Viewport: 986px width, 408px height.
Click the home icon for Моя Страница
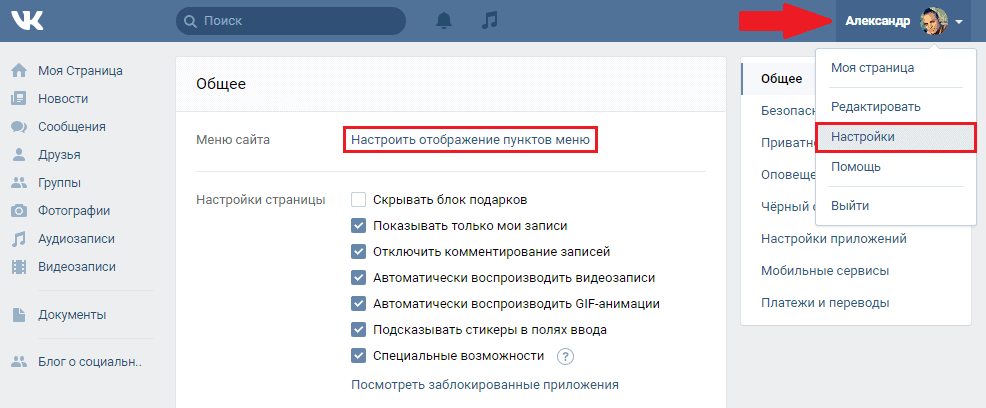click(x=18, y=71)
